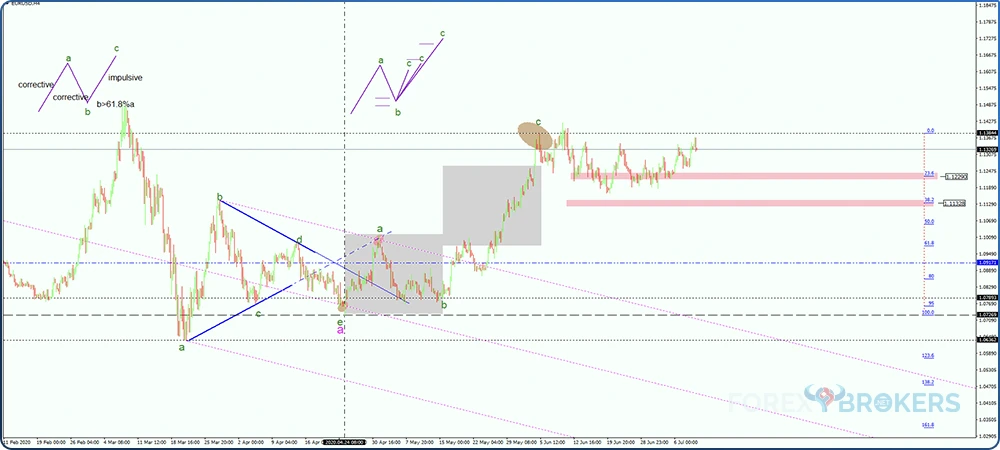This screenshot has height=450, width=1000.
Task: Click the 1.12250 price label box
Action: pyautogui.click(x=955, y=176)
